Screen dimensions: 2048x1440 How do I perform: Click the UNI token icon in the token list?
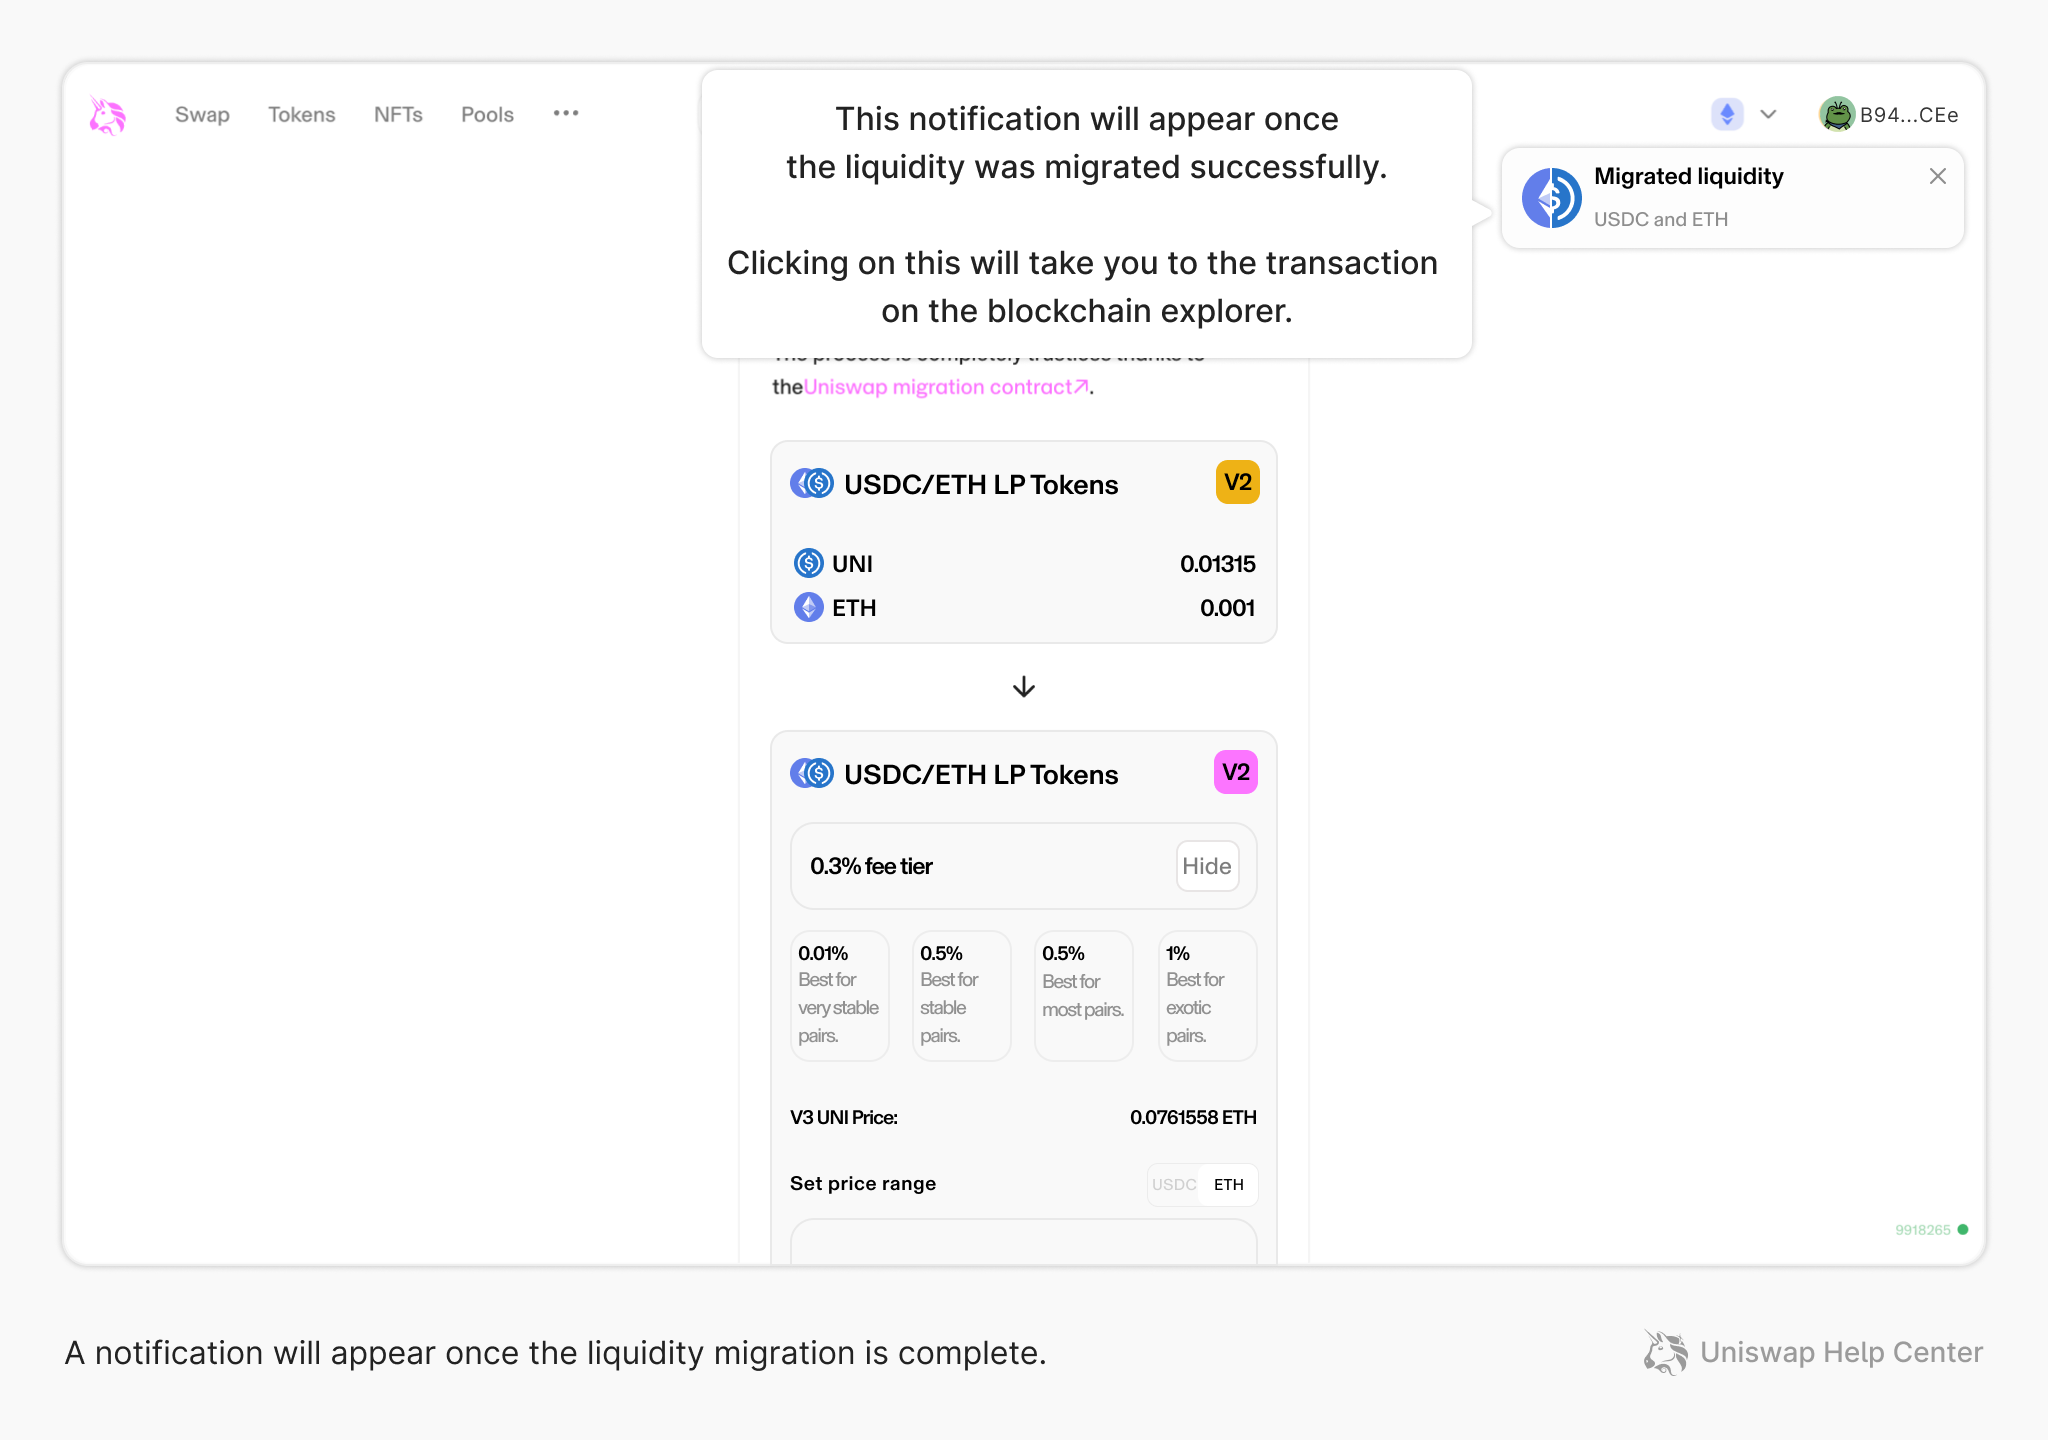[807, 563]
